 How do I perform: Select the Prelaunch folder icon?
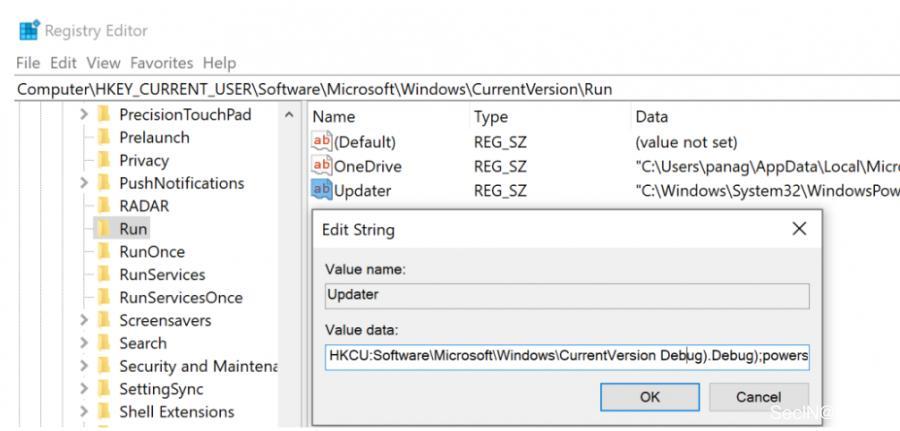tap(103, 138)
